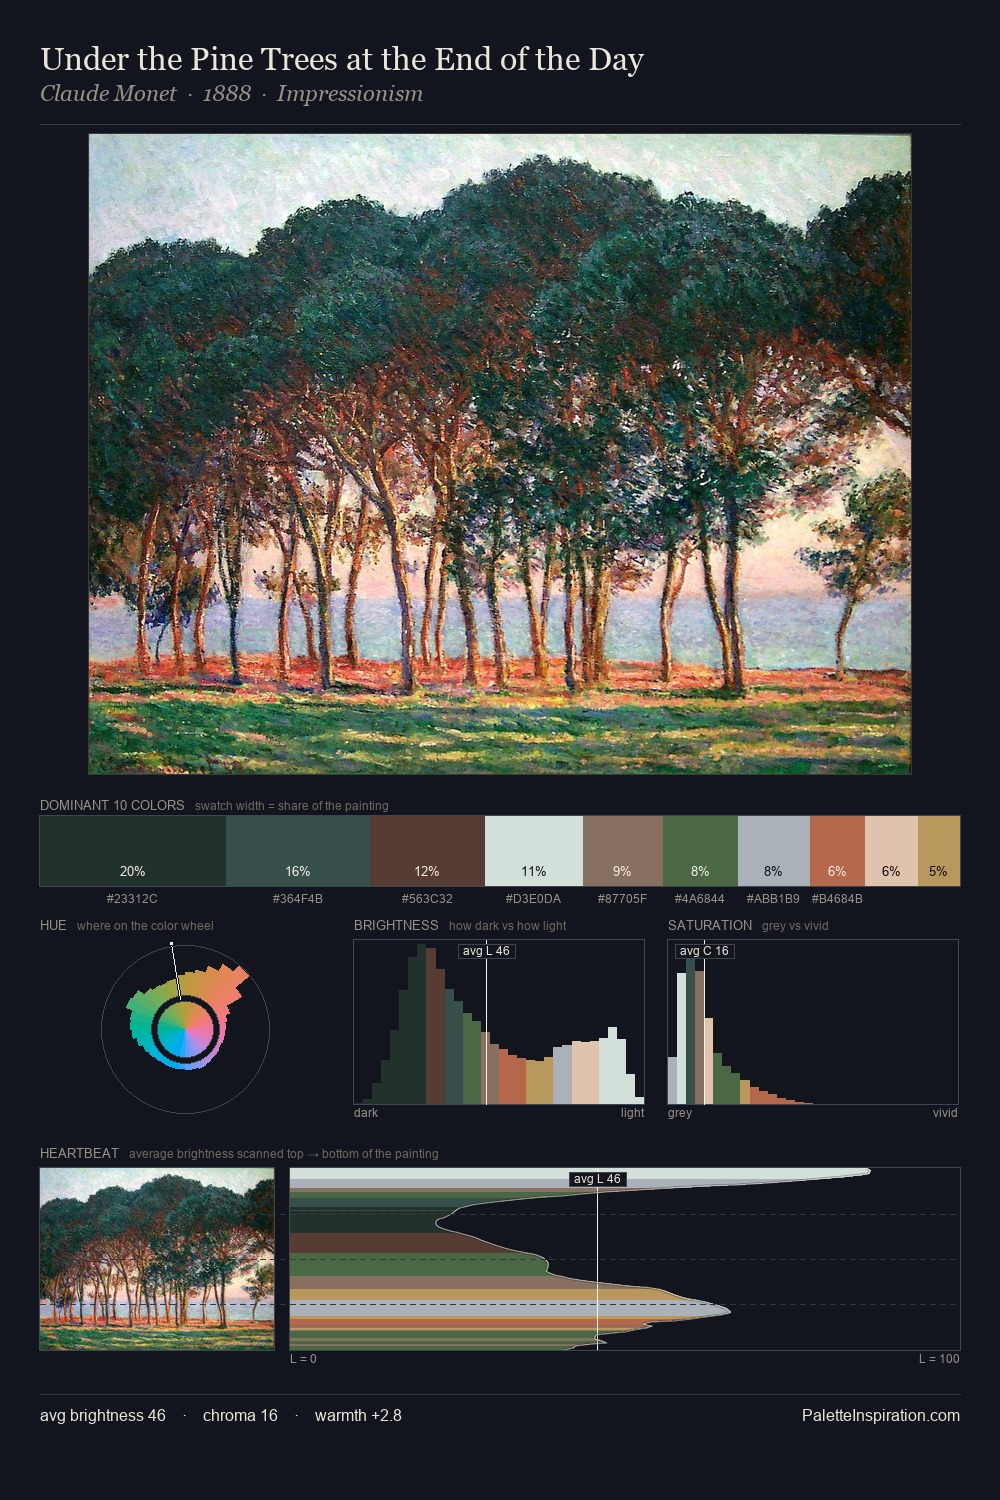Select the 11% pale grey-green swatch
This screenshot has width=1000, height=1500.
coord(534,851)
